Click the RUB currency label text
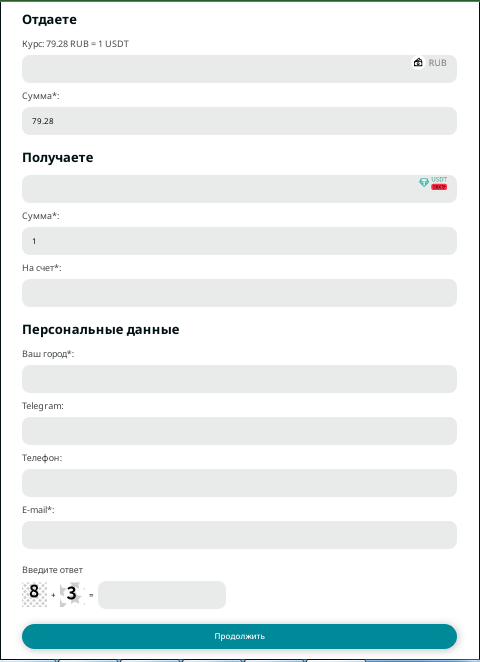The width and height of the screenshot is (480, 662). coord(438,63)
